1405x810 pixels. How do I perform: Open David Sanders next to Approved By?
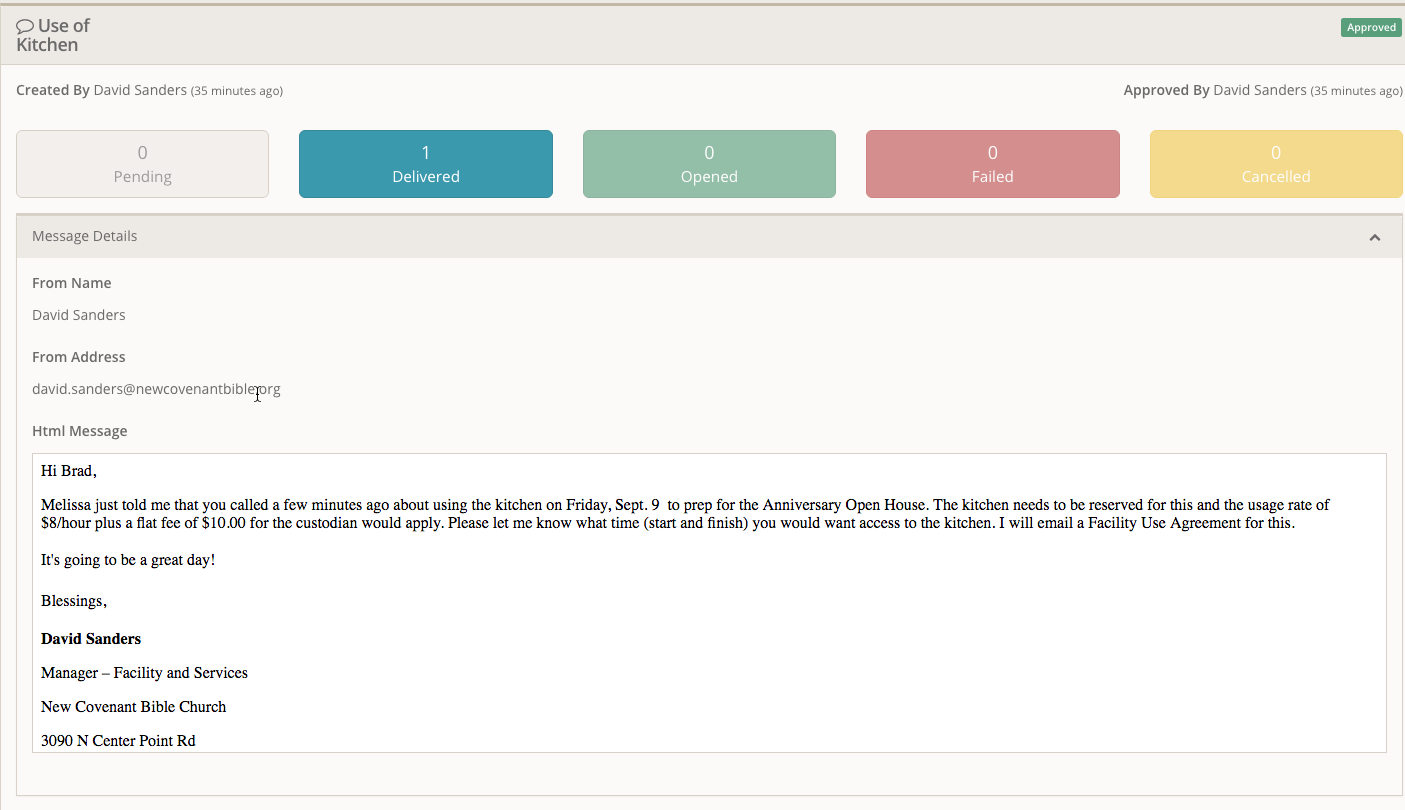coord(1259,90)
